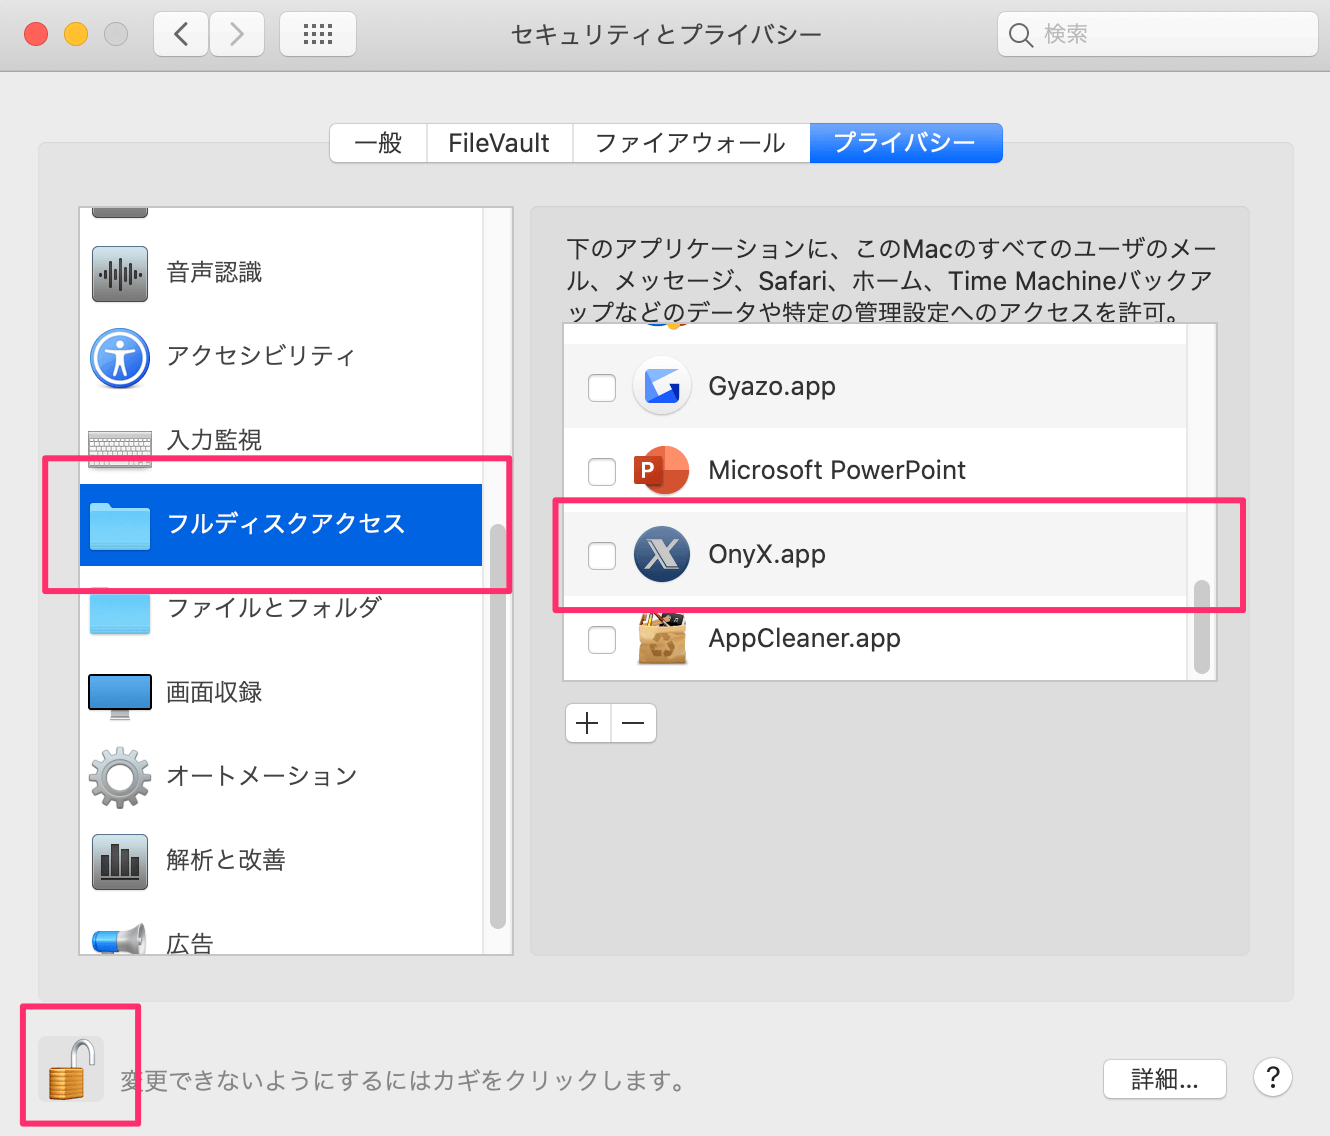Switch to the FileVault tab
The image size is (1330, 1136).
click(x=499, y=143)
